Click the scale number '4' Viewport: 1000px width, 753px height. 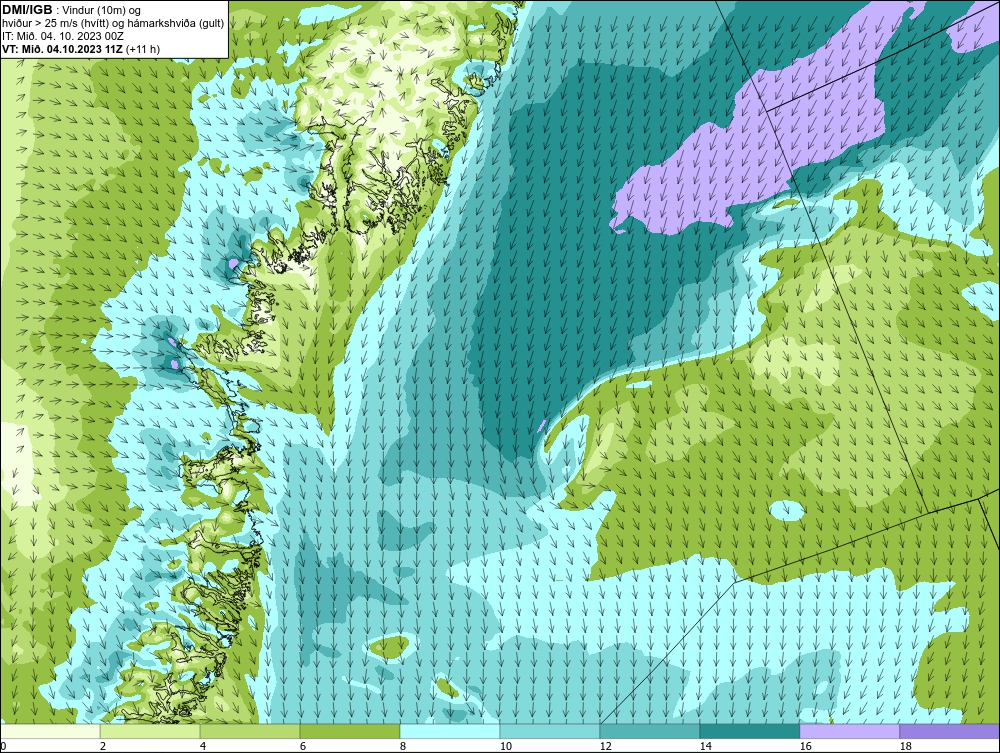(x=203, y=746)
